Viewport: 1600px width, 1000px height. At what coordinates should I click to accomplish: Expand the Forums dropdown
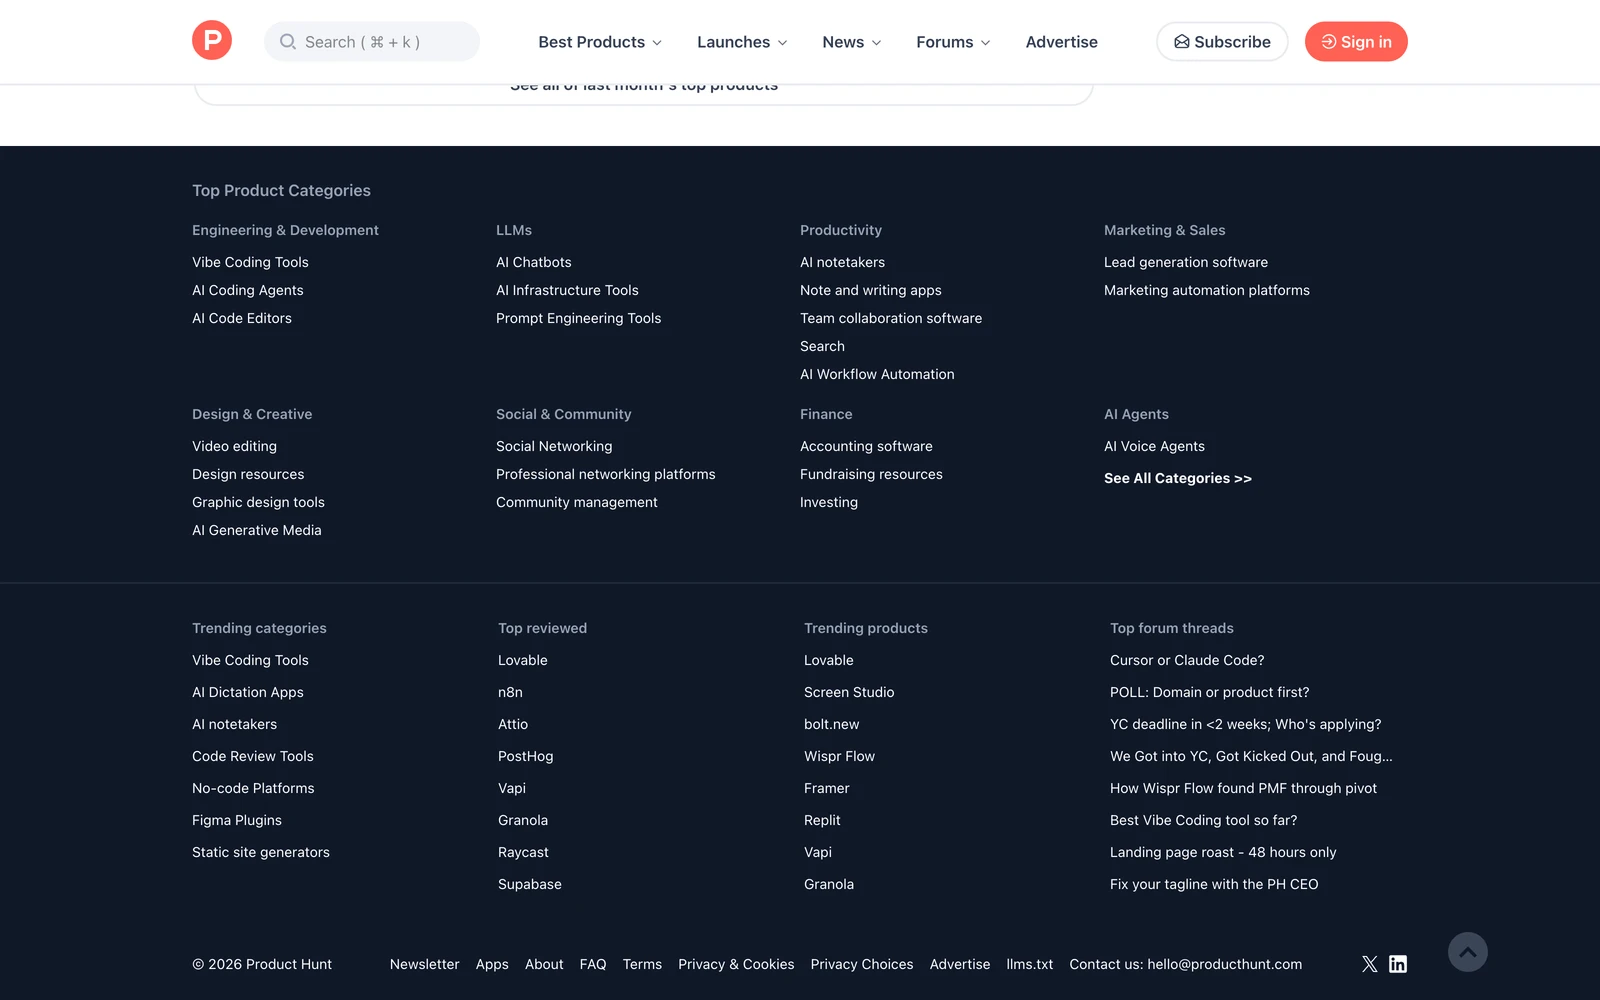[953, 42]
